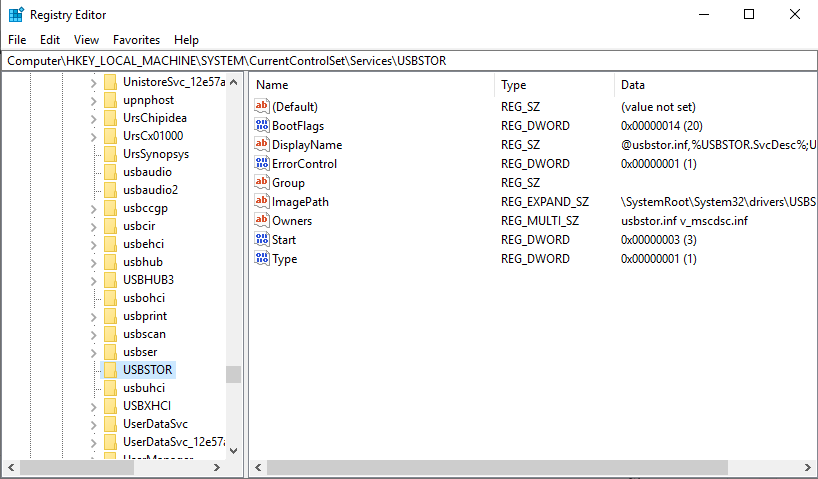Click the Start DWORD value icon
The height and width of the screenshot is (479, 818).
tap(263, 240)
